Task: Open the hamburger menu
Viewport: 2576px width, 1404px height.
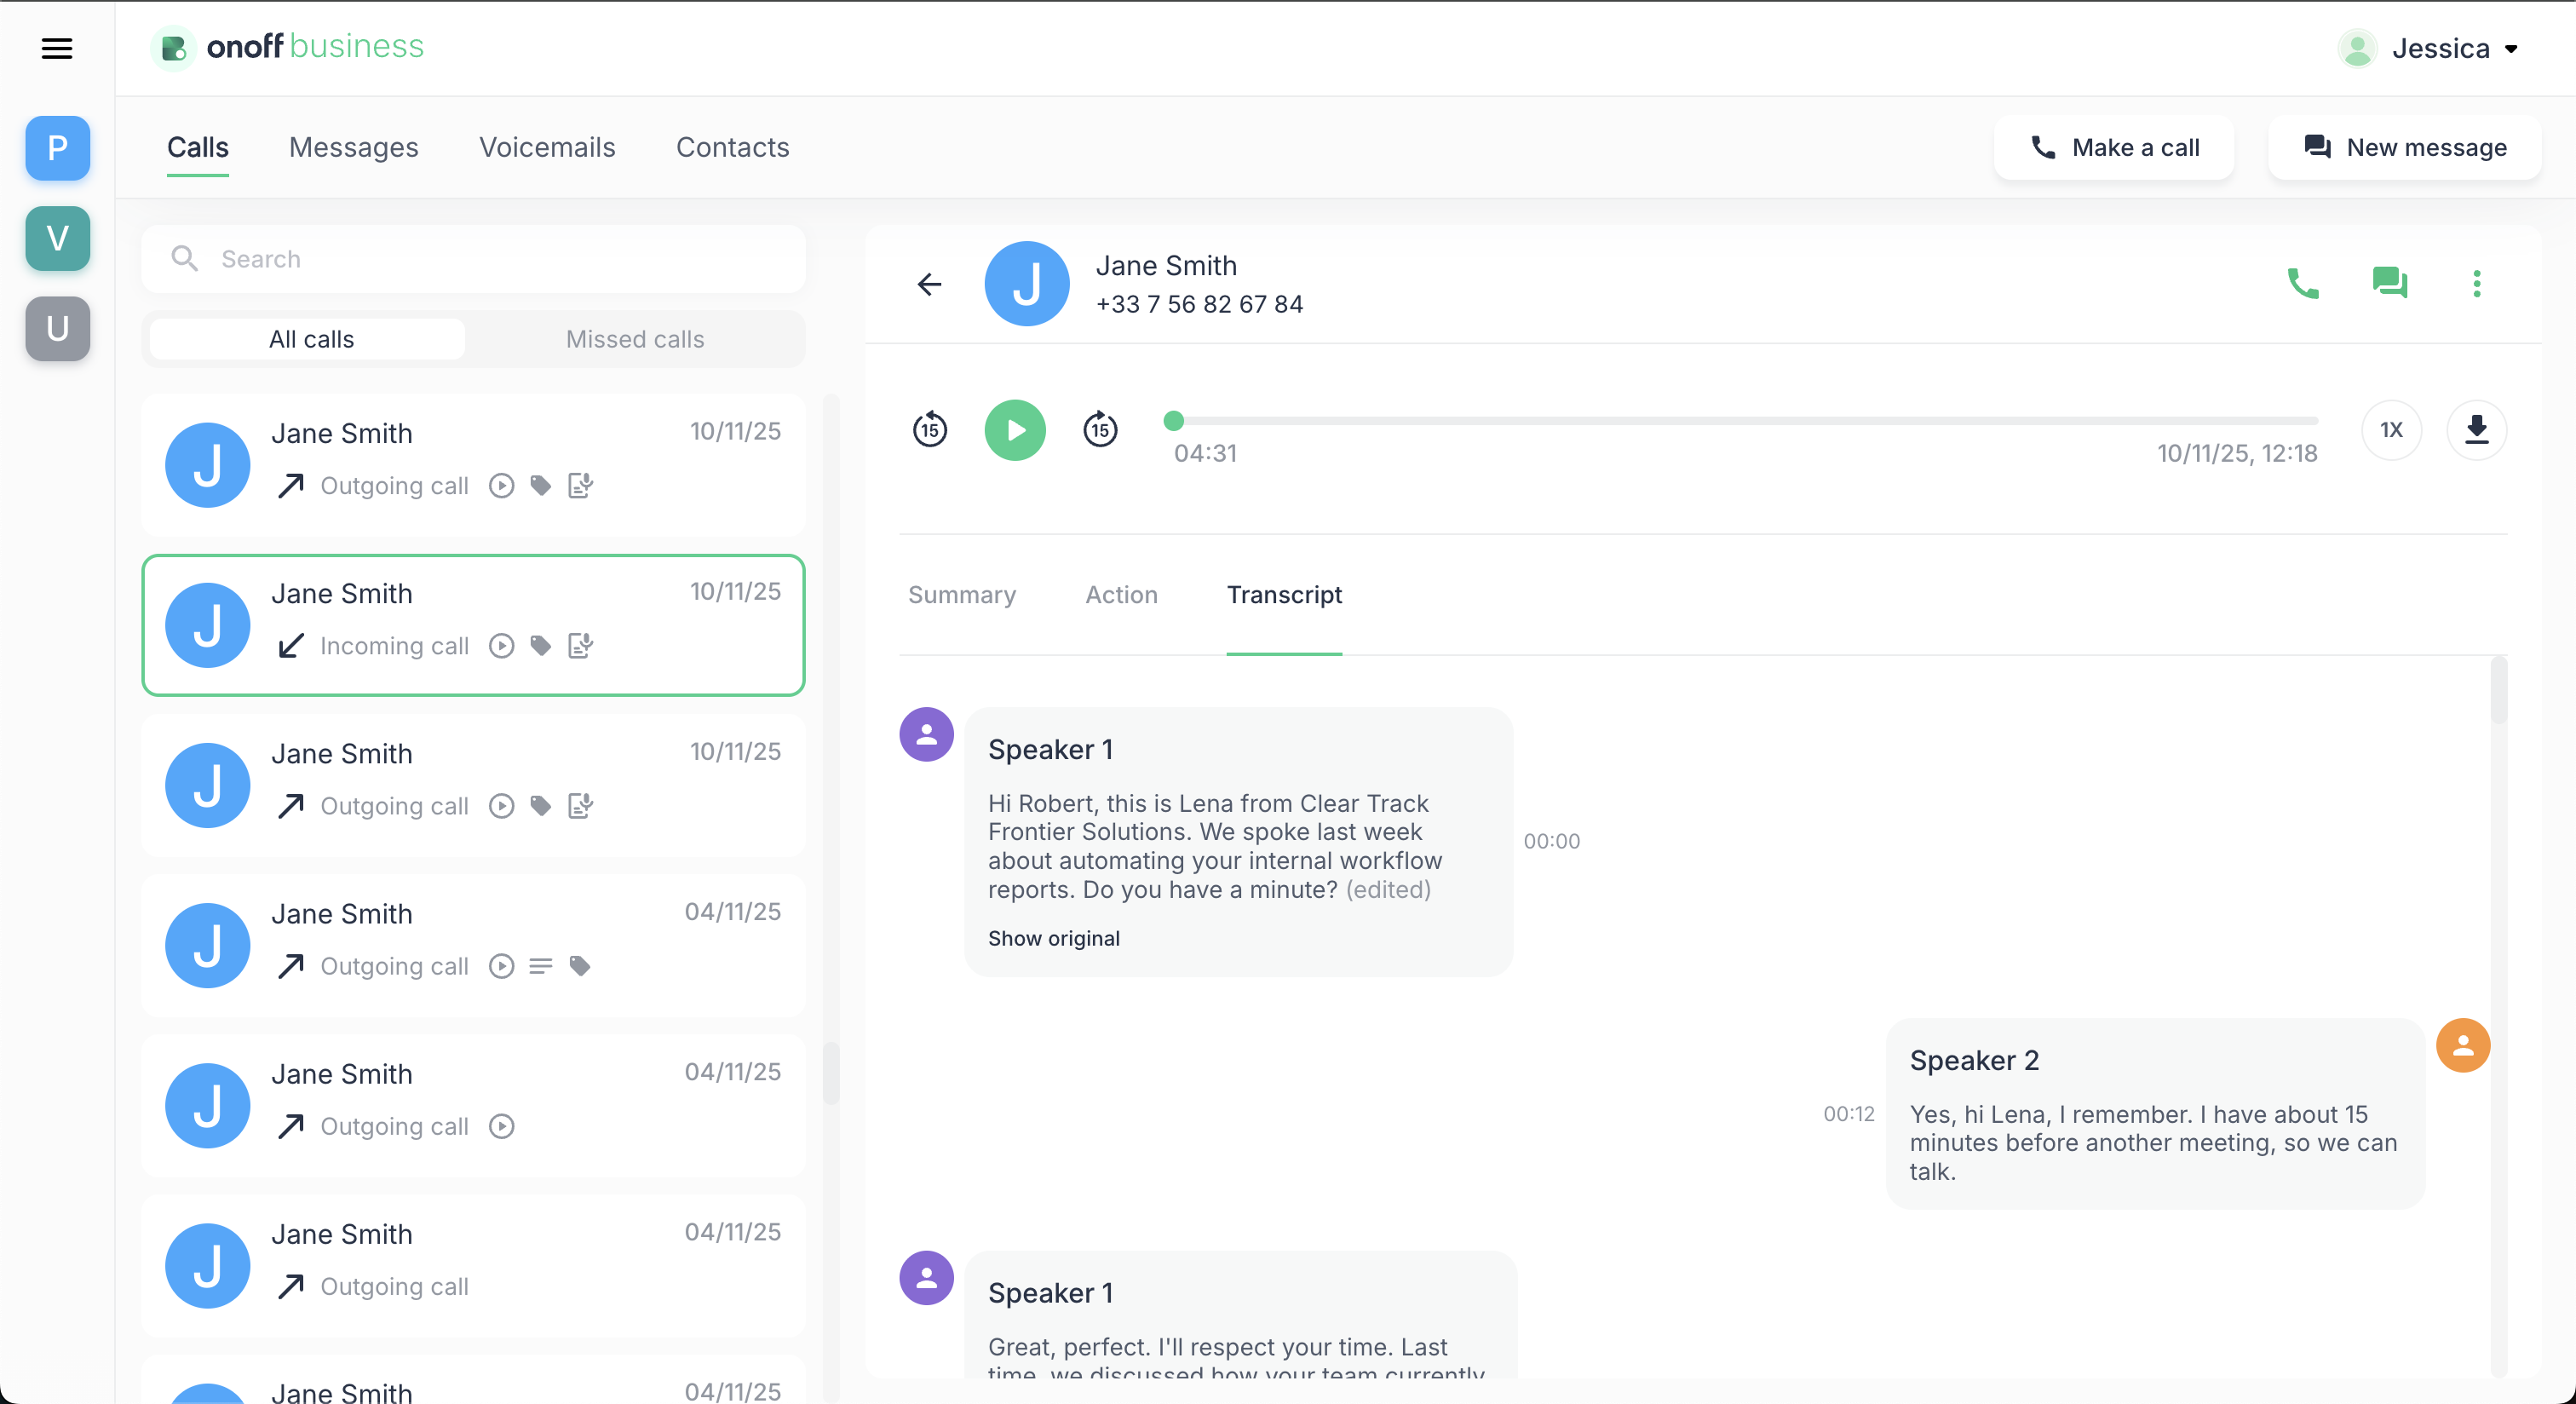Action: point(57,48)
